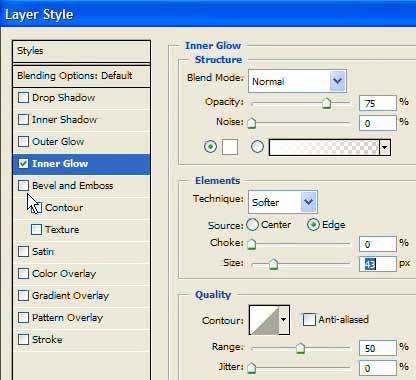
Task: Enable the Drop Shadow checkbox
Action: [x=23, y=98]
